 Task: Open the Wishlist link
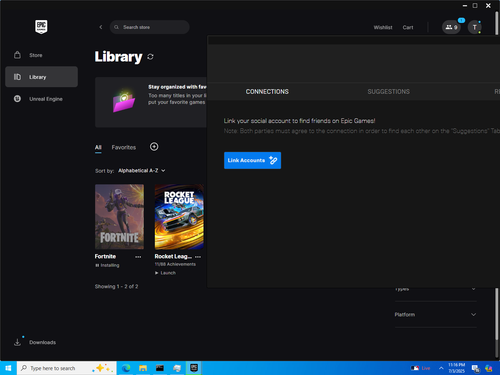coord(383,27)
